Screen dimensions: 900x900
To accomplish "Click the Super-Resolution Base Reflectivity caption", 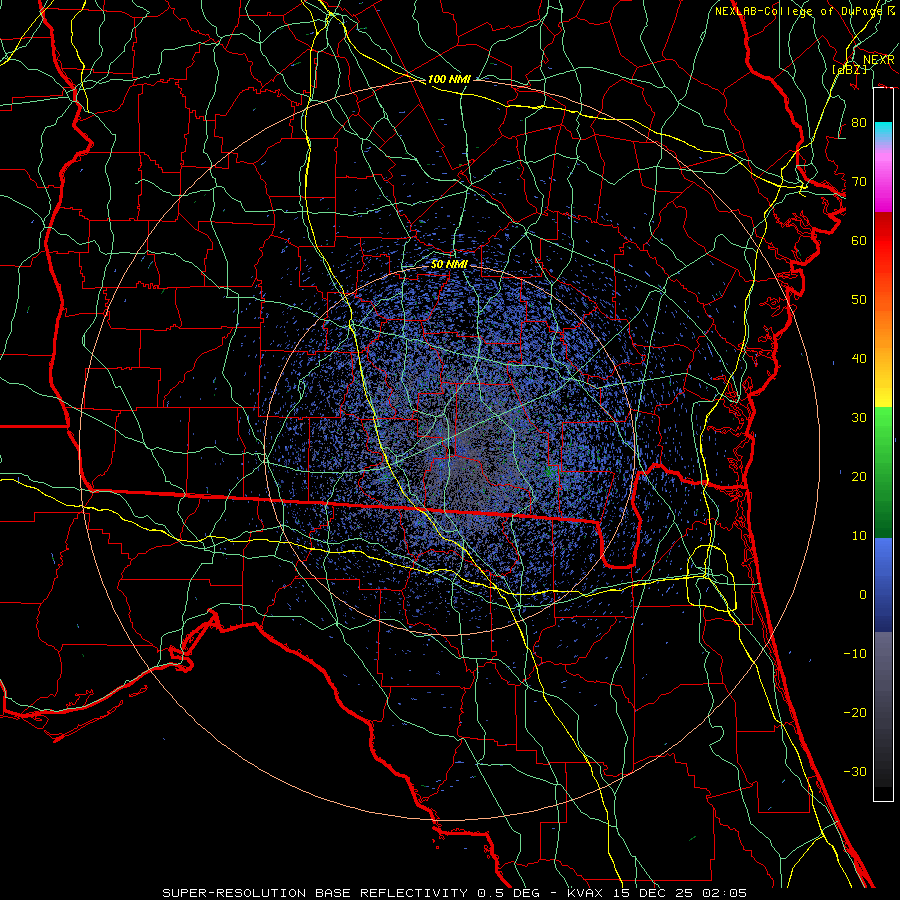I will point(454,893).
